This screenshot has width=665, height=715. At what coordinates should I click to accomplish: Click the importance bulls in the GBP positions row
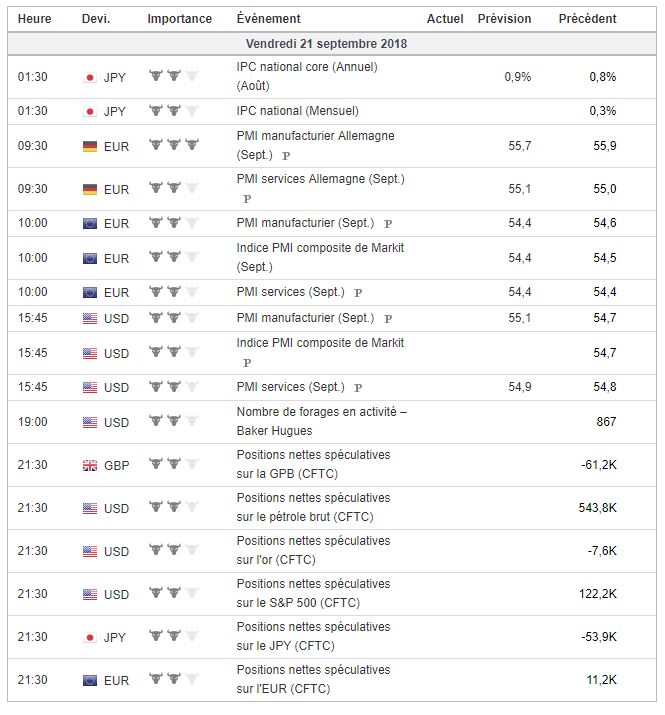[x=173, y=465]
